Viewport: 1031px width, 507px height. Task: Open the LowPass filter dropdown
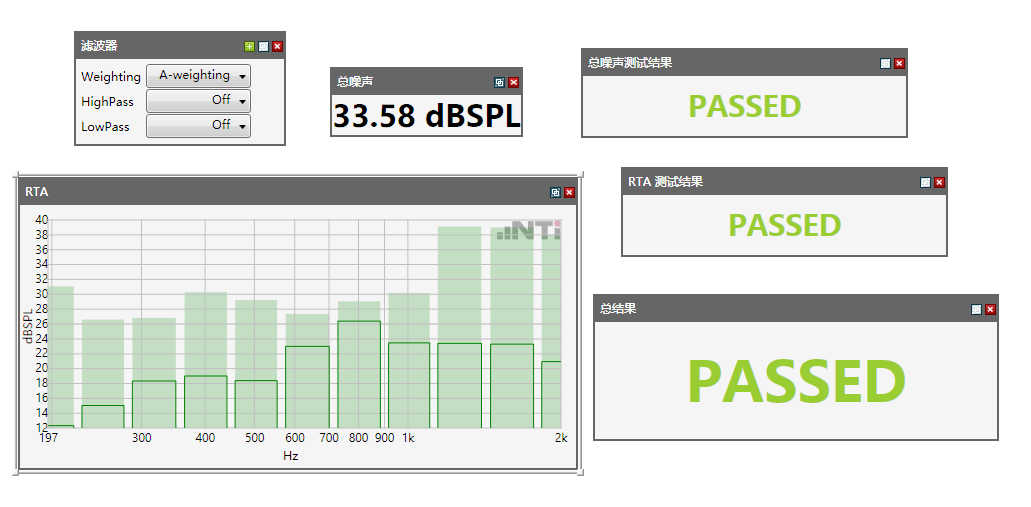click(x=198, y=126)
